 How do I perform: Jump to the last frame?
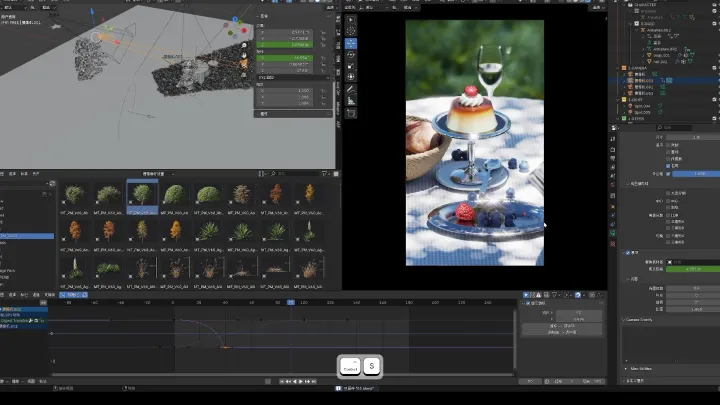[x=314, y=381]
